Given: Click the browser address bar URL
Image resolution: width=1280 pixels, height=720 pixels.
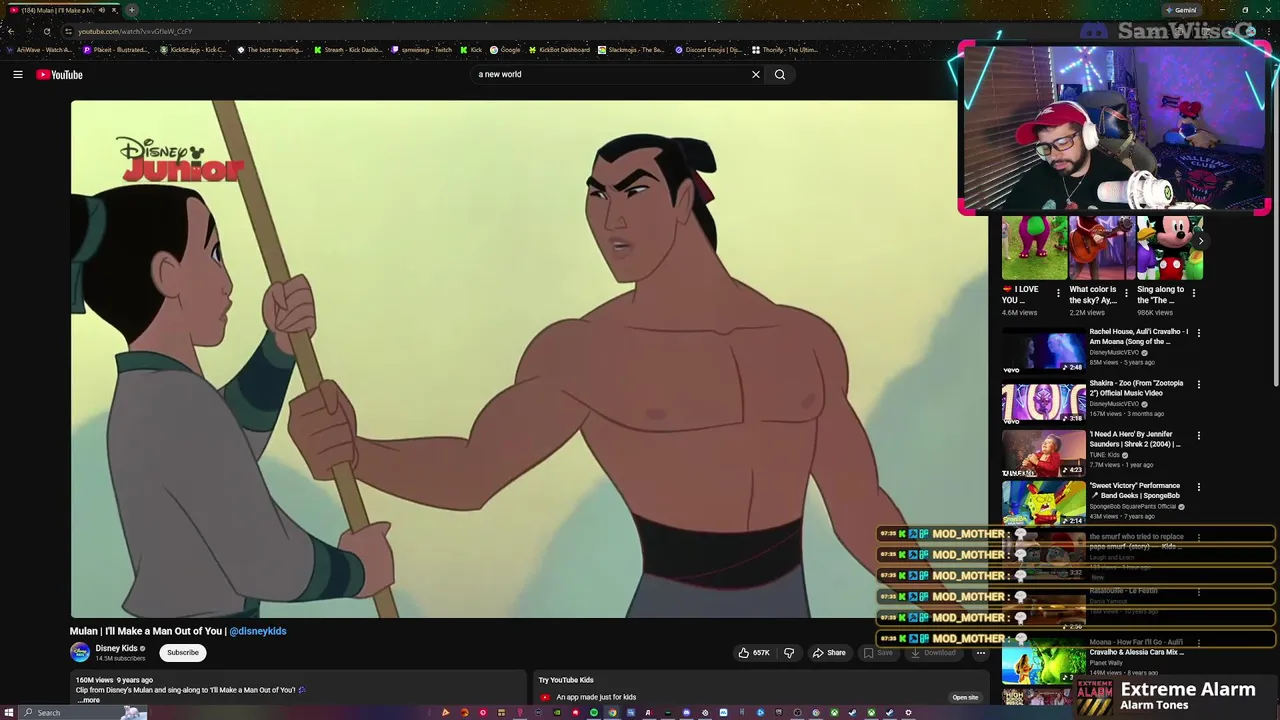Looking at the screenshot, I should (135, 31).
